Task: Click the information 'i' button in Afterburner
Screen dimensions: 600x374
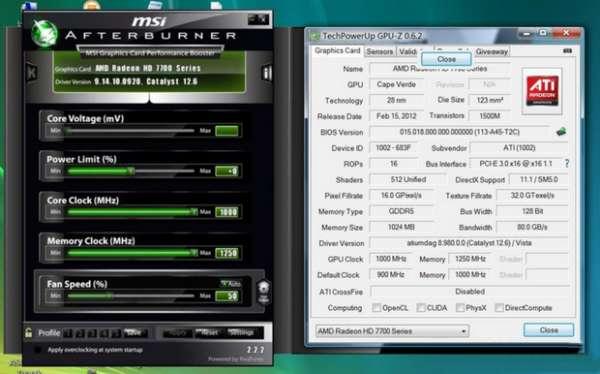Action: click(x=267, y=73)
